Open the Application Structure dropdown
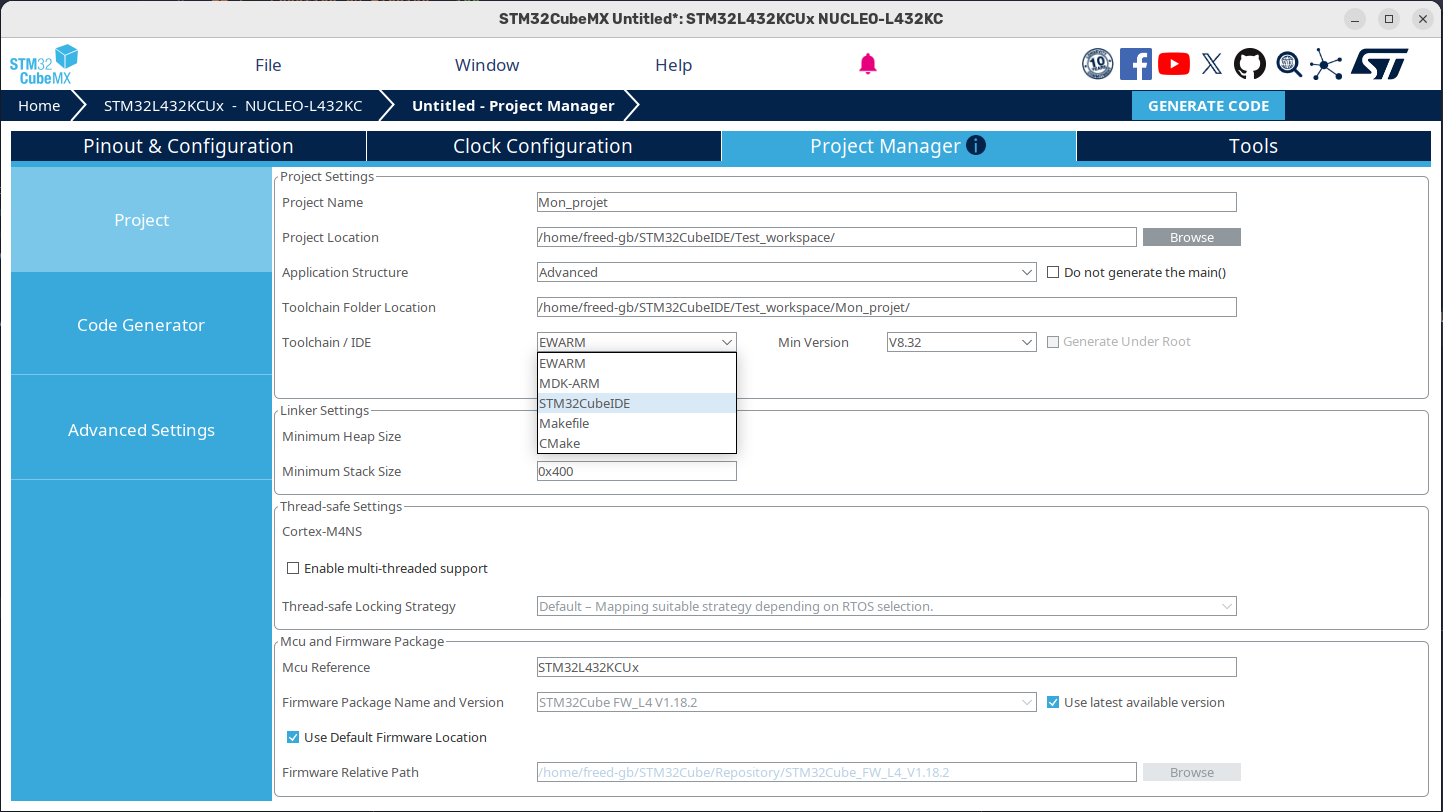Screen dimensions: 1443x812 (x=787, y=272)
